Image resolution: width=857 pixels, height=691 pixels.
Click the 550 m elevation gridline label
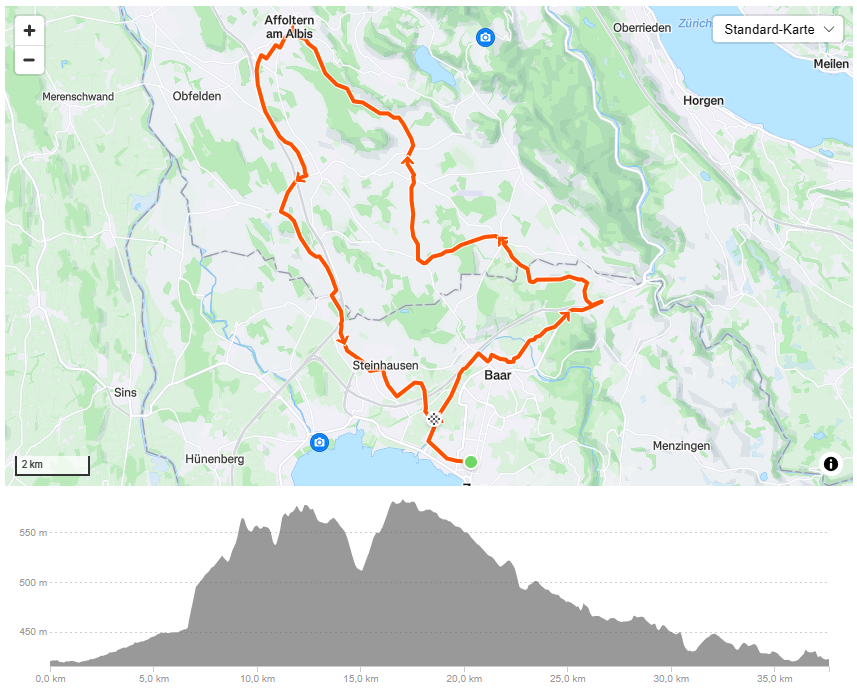(33, 532)
